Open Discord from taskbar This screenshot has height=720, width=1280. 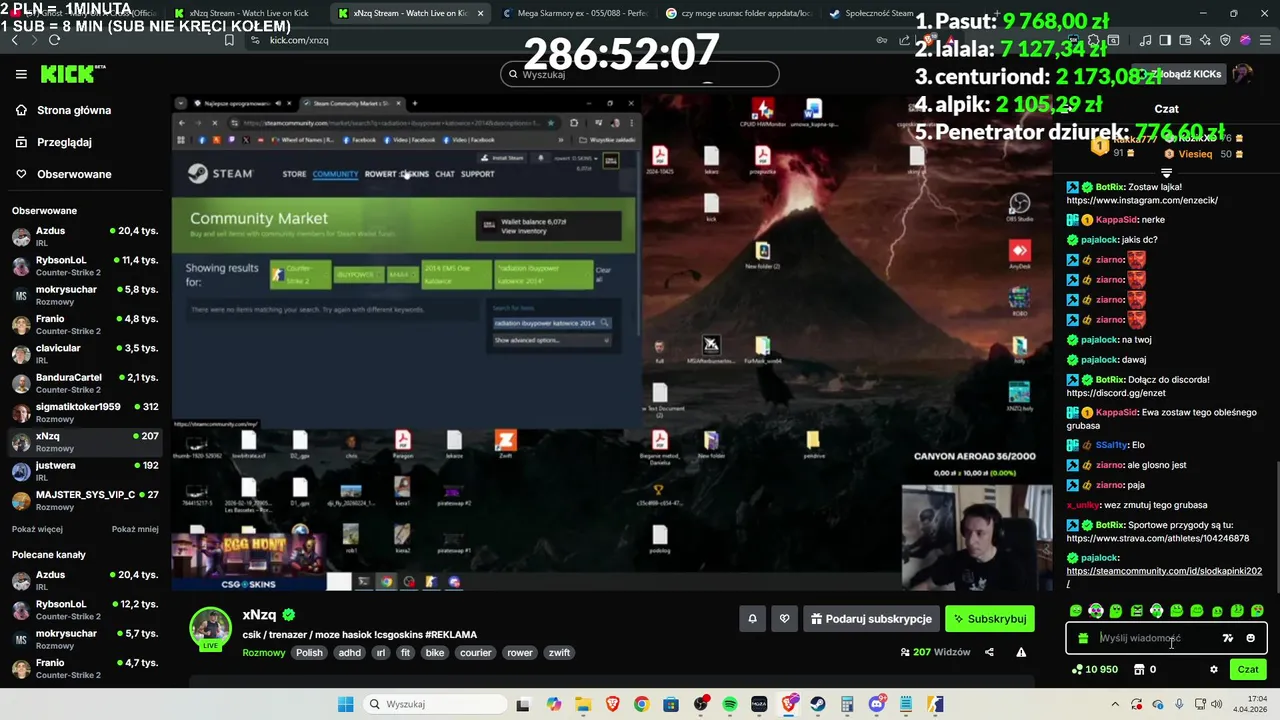(x=877, y=704)
